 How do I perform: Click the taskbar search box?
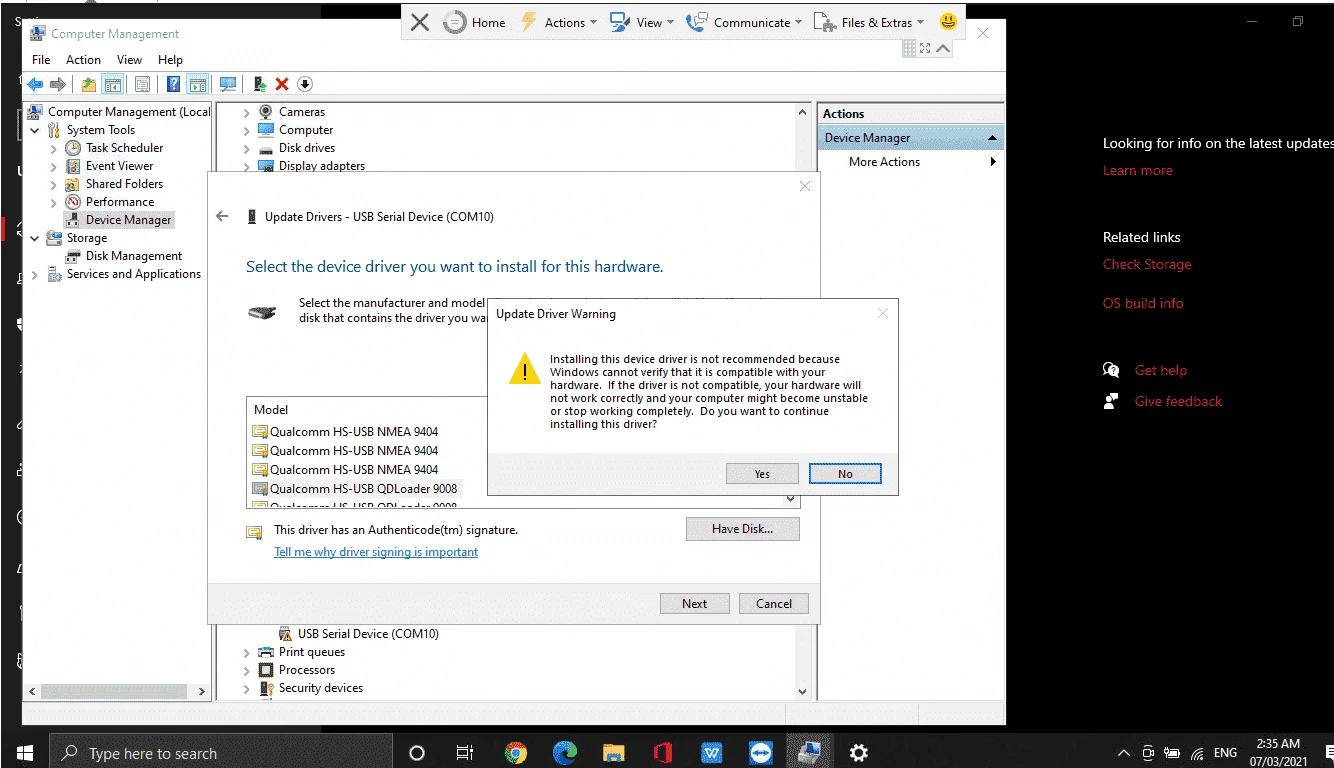[x=220, y=753]
